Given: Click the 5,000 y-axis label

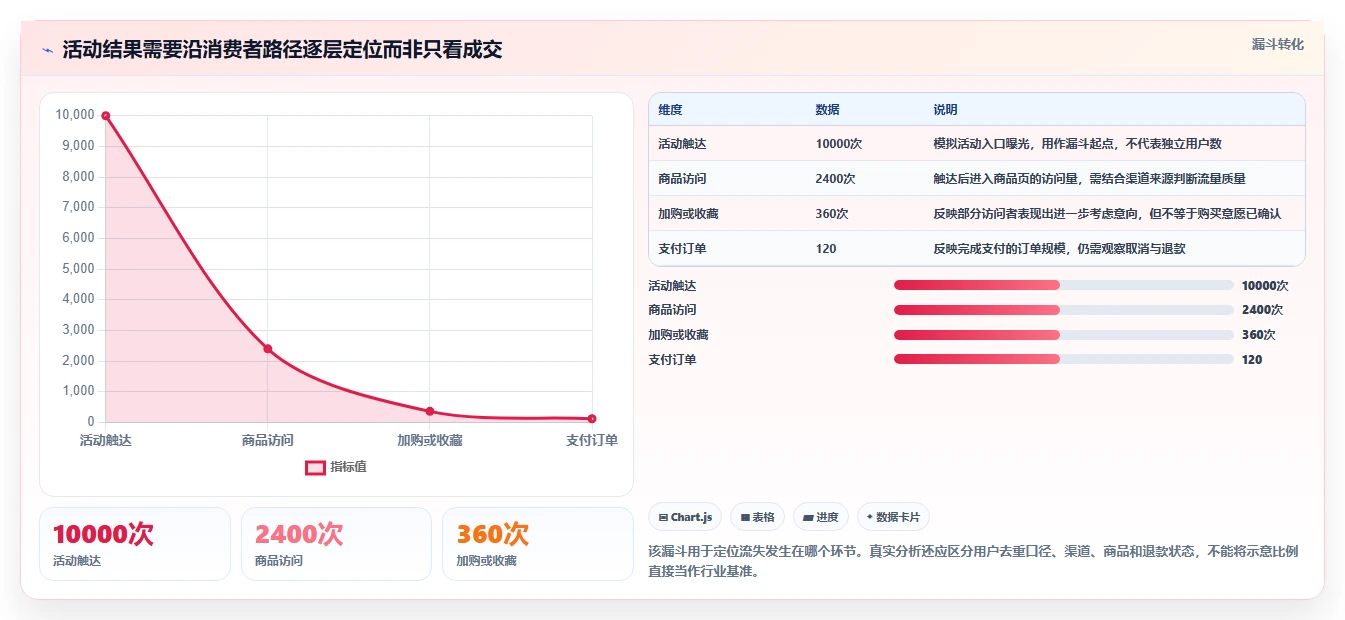Looking at the screenshot, I should pyautogui.click(x=78, y=268).
